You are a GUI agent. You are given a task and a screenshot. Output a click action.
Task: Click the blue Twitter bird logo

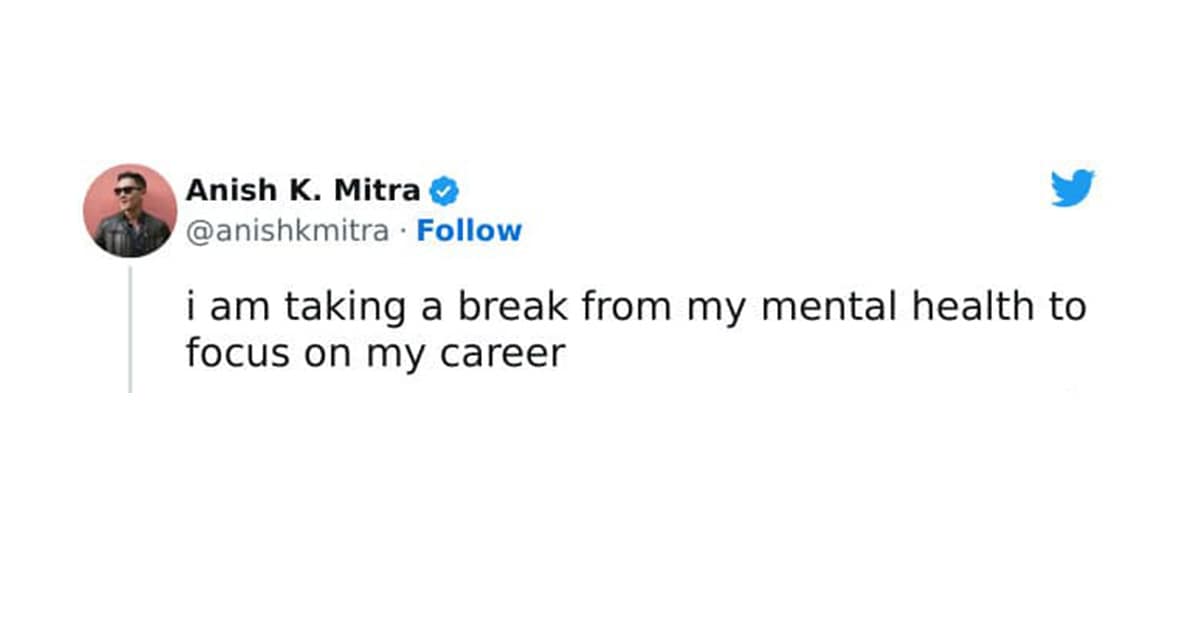[x=1072, y=188]
